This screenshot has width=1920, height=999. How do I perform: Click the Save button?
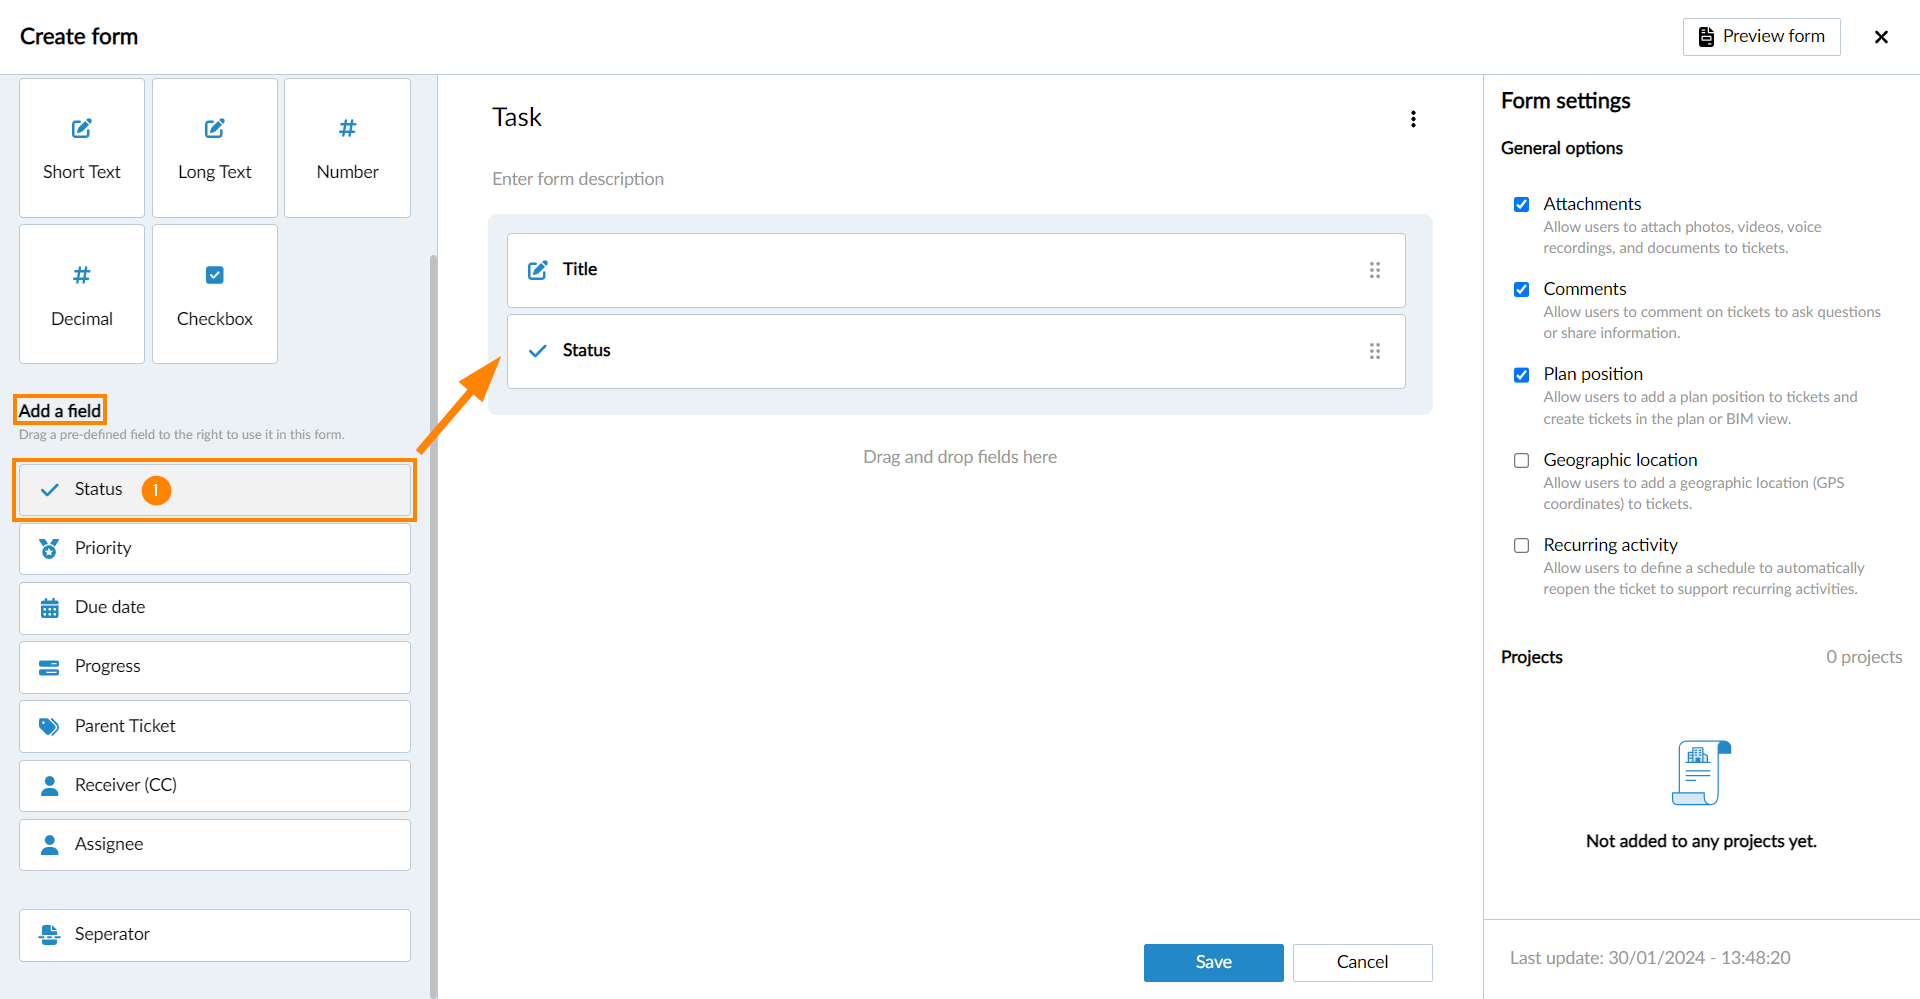pos(1213,962)
